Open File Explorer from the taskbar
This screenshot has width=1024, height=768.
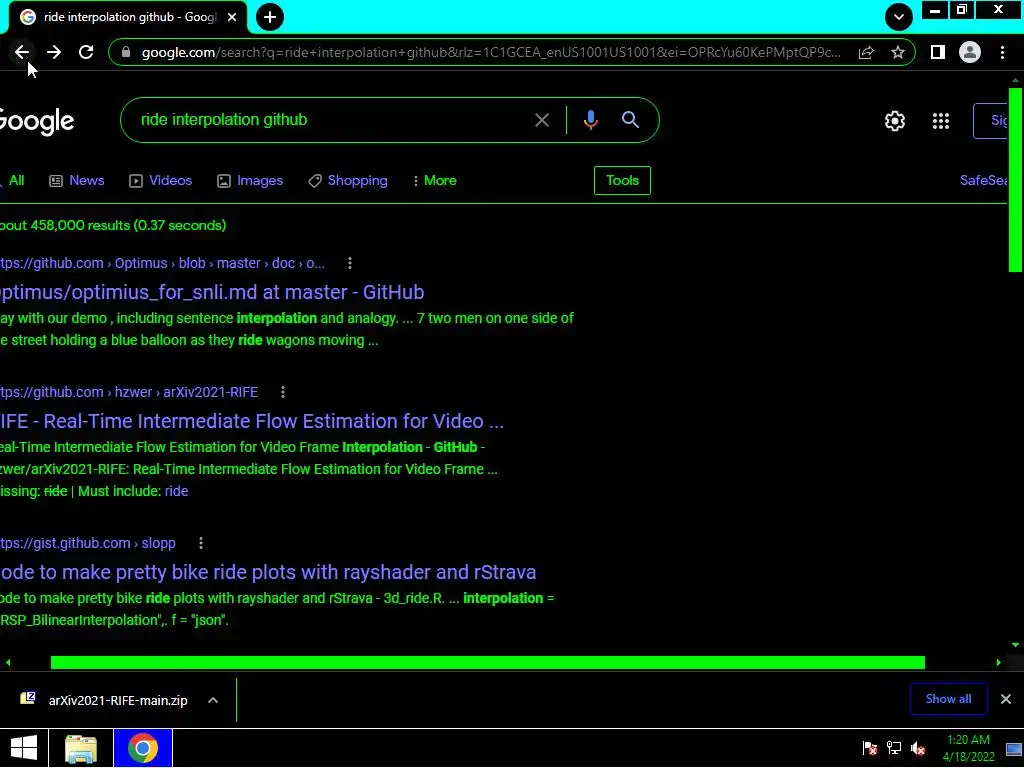81,748
